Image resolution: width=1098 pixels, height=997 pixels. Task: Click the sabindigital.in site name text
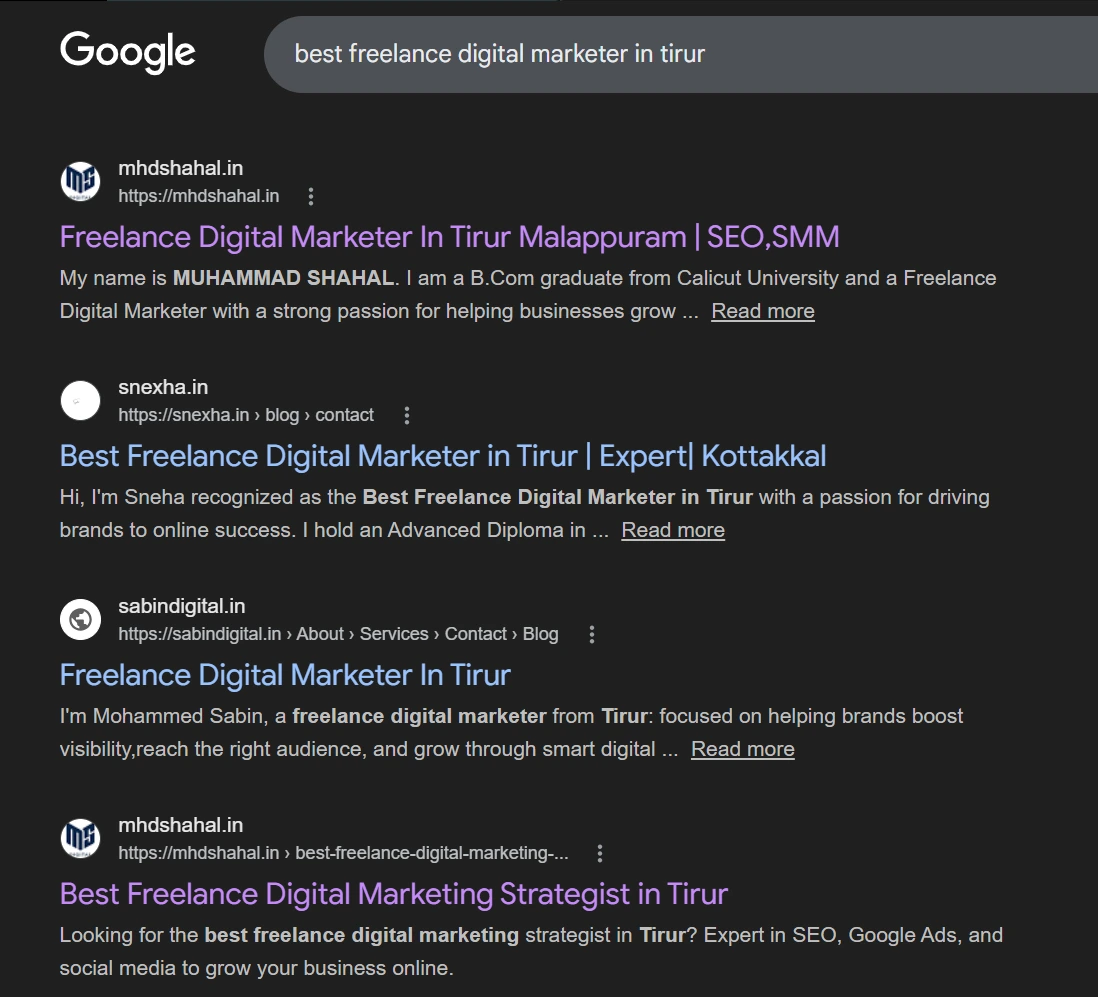(x=181, y=606)
